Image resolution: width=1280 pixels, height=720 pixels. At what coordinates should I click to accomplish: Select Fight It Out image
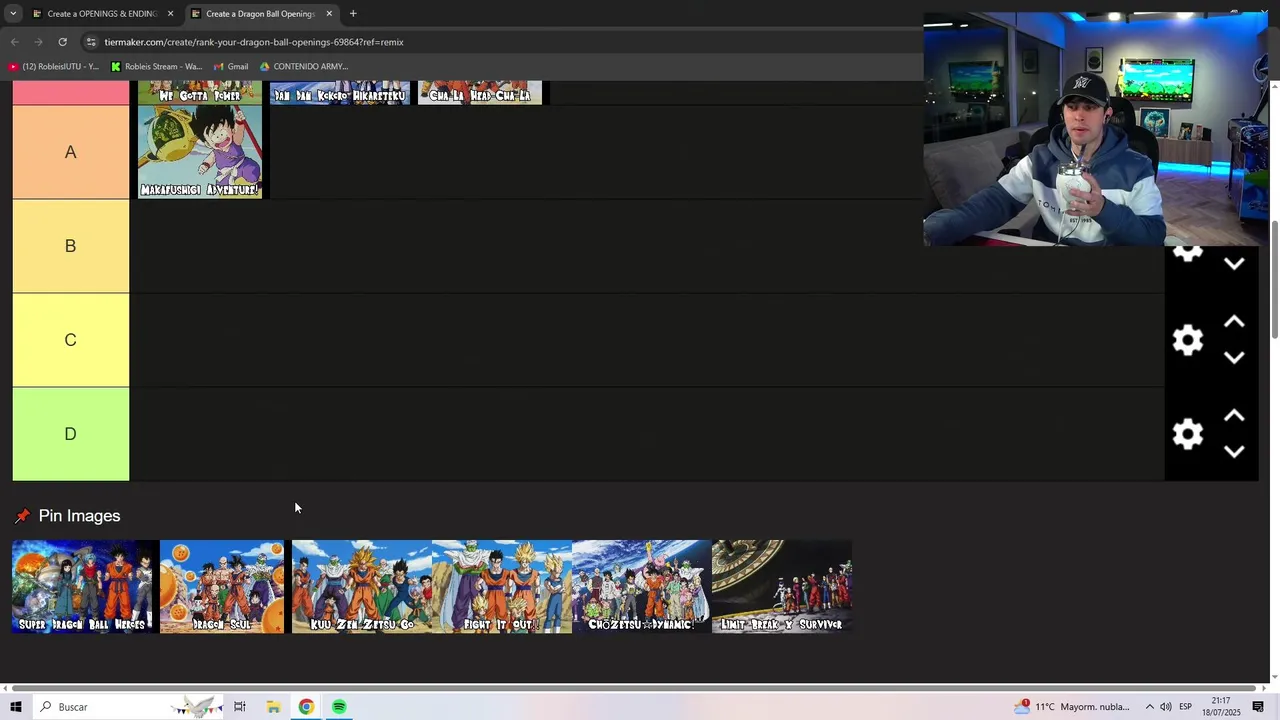(502, 587)
